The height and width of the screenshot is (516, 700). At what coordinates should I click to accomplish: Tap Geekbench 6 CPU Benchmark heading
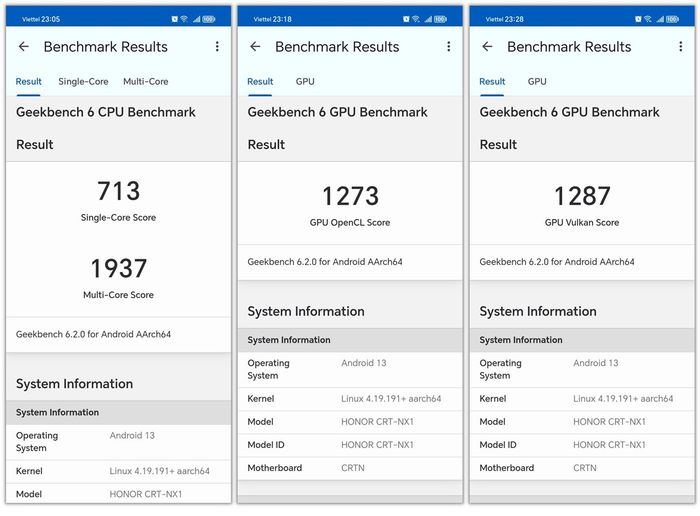tap(106, 112)
